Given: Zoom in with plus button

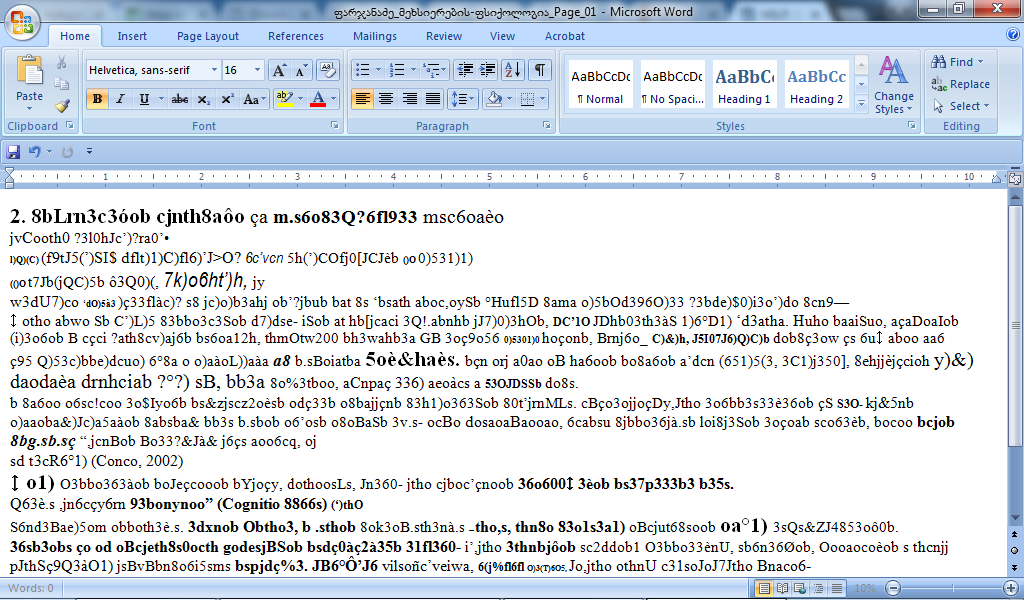Looking at the screenshot, I should click(1011, 588).
